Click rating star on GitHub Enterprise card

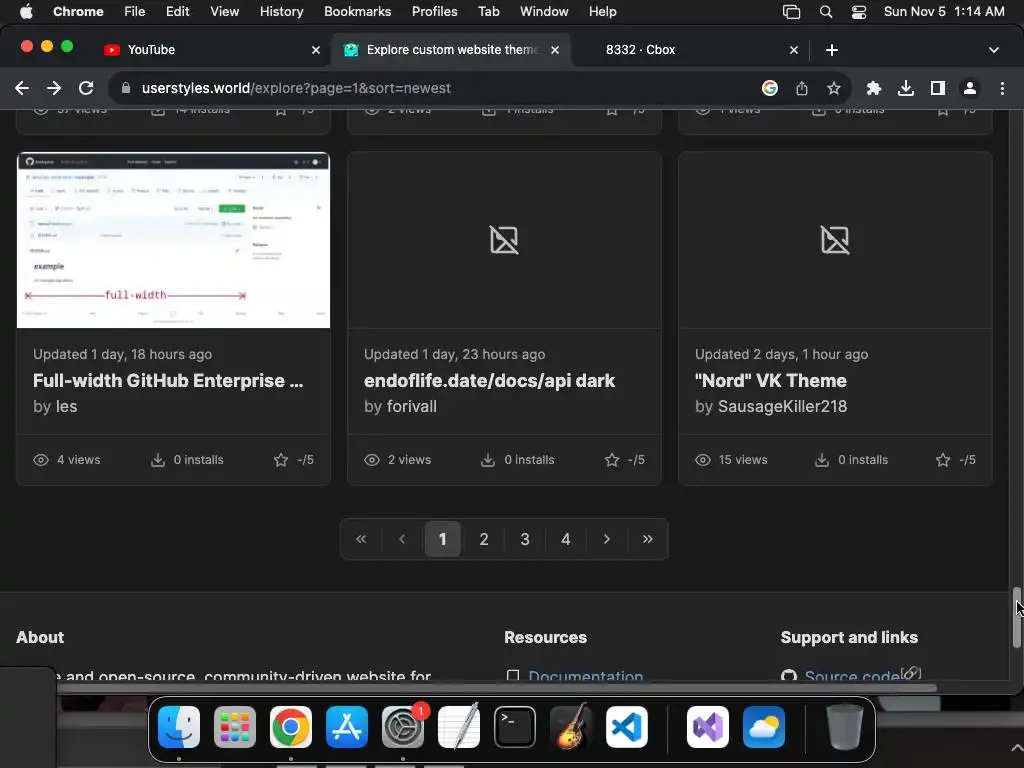(281, 460)
